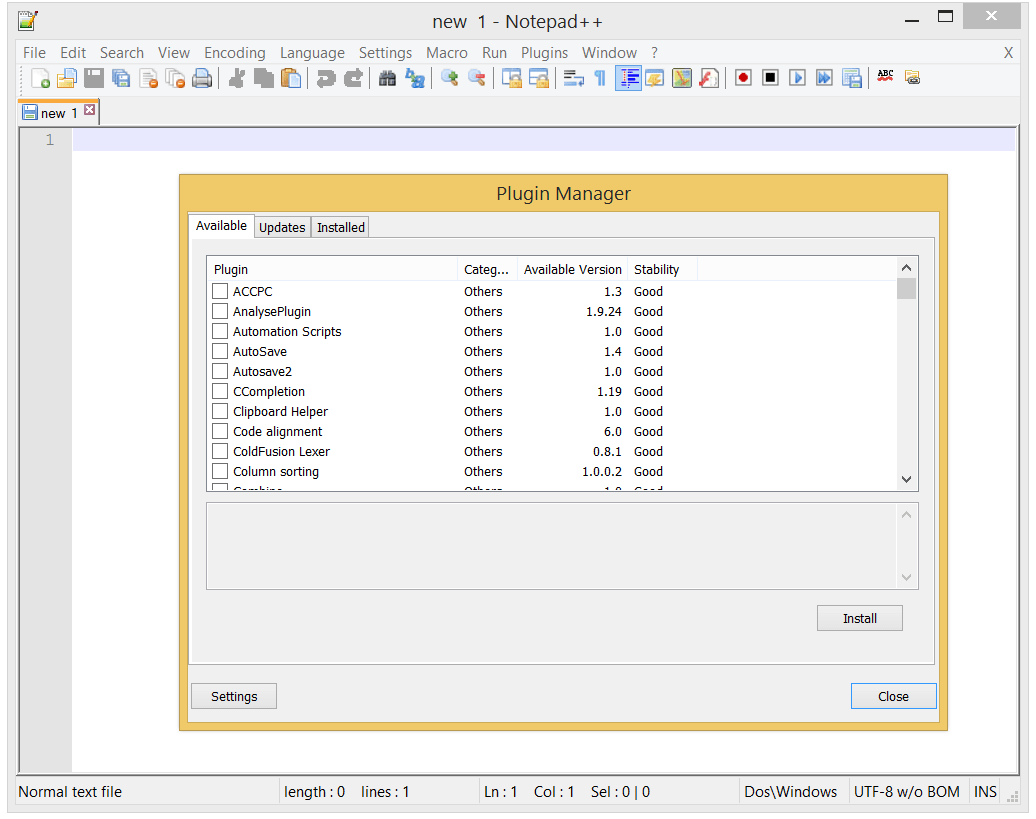Click the Cut scissors icon
The height and width of the screenshot is (819, 1036).
tap(237, 78)
